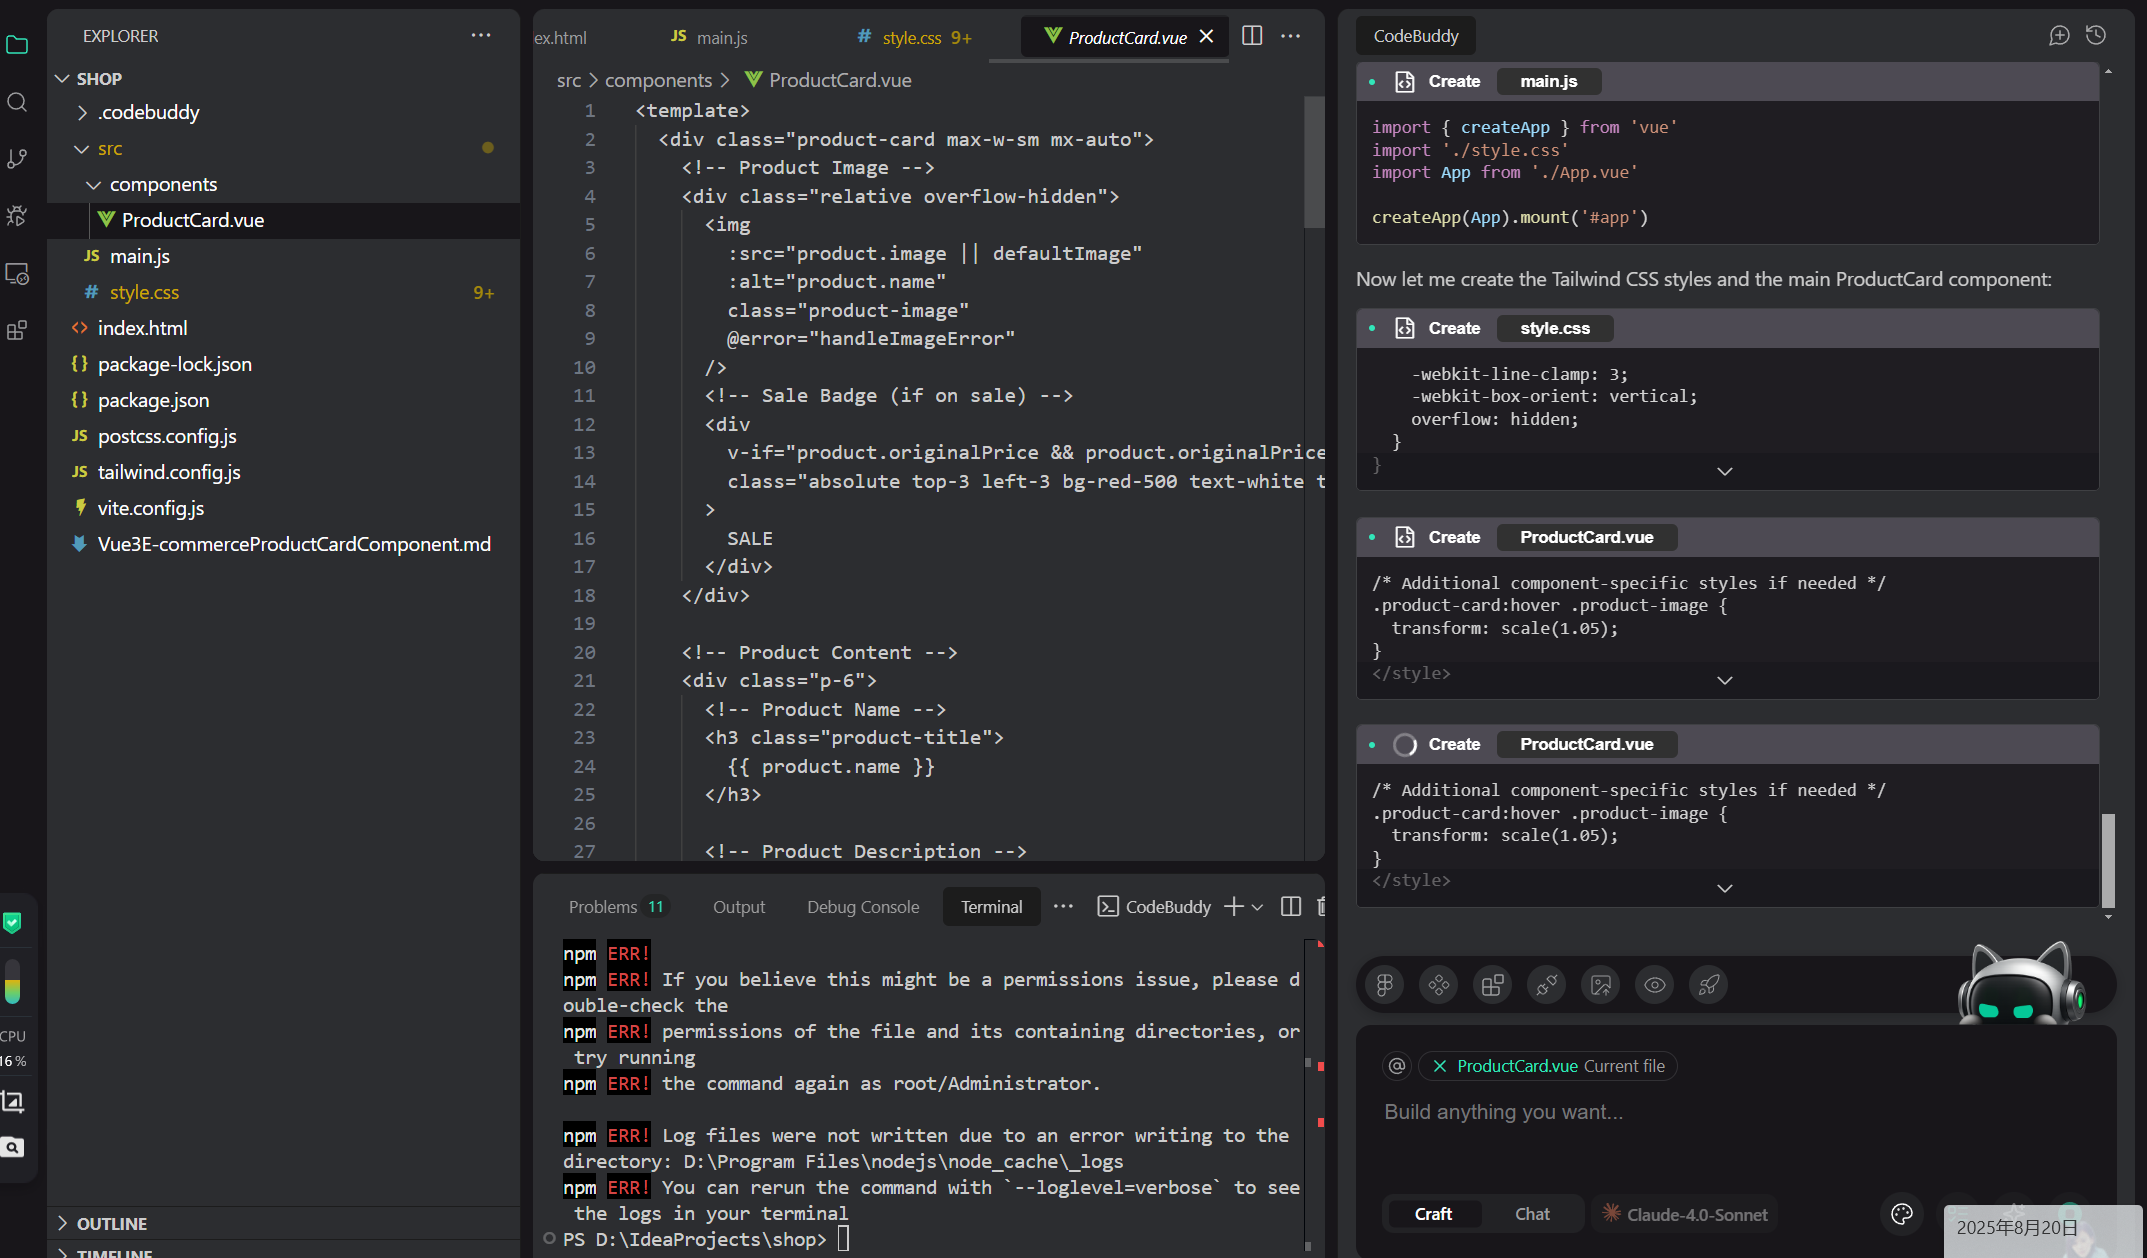Expand last ProductCard.vue code block chevron
This screenshot has height=1258, width=2147.
1725,888
